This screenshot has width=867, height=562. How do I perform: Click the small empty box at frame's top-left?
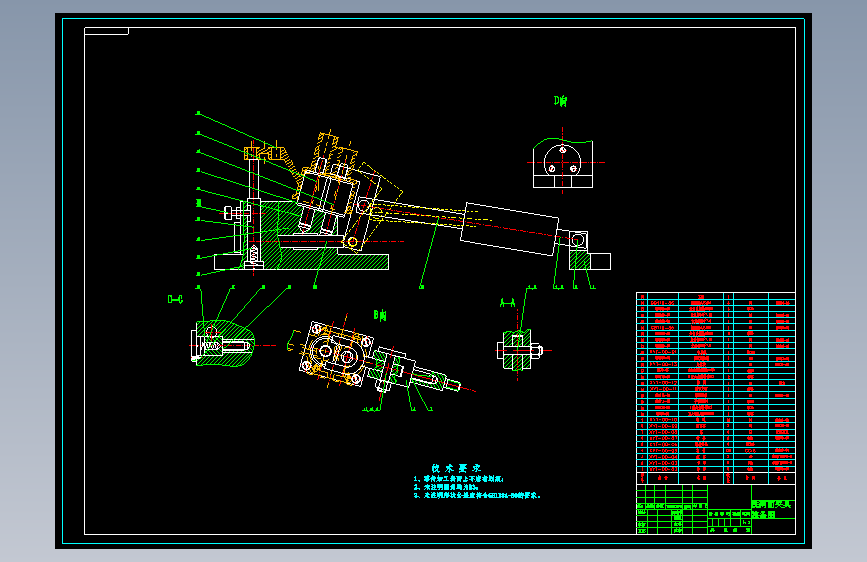click(106, 31)
